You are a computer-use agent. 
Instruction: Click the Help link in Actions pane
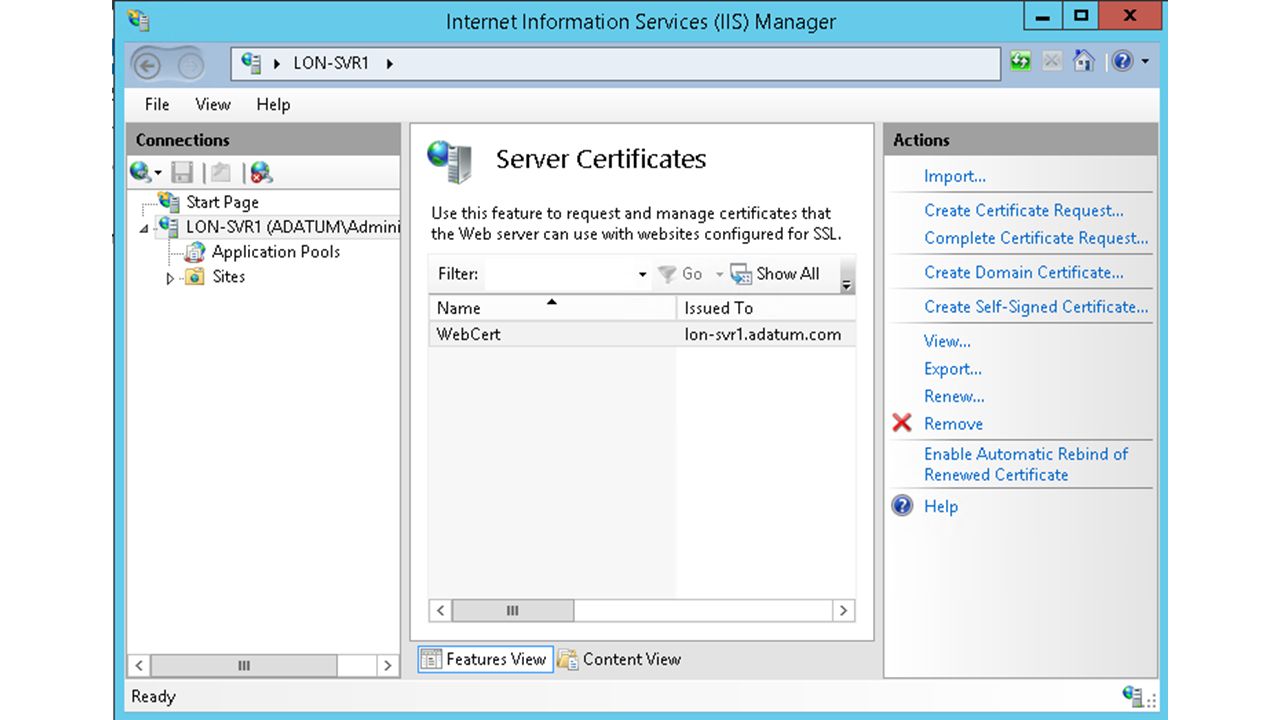[941, 506]
